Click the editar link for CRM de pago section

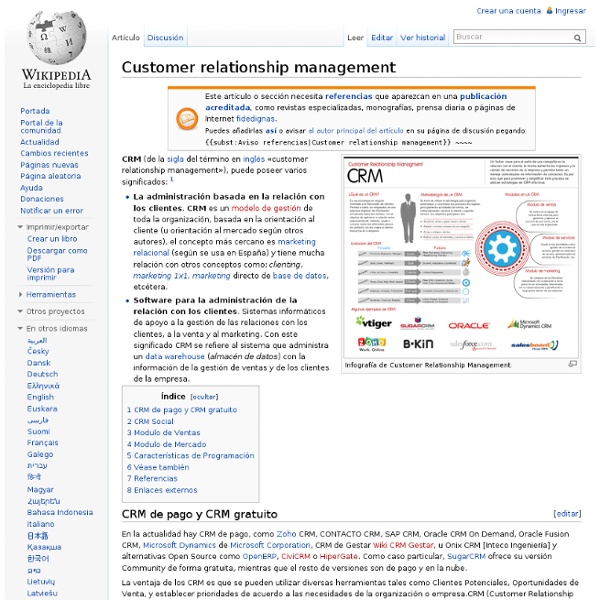(x=567, y=514)
